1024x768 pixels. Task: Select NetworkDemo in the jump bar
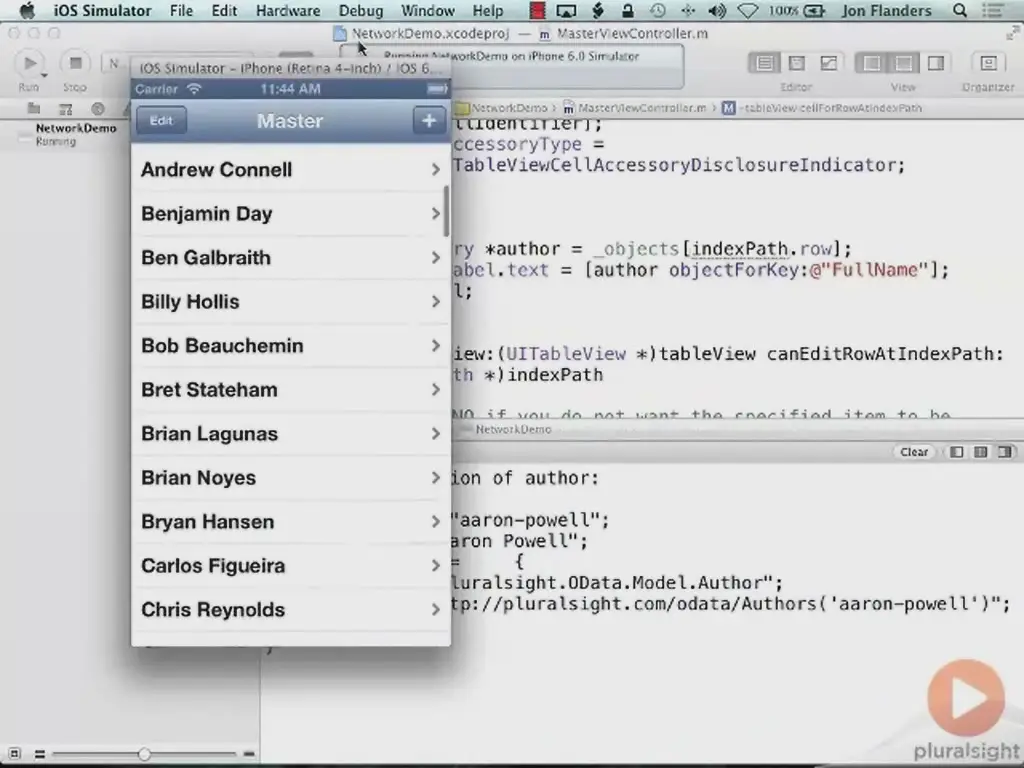click(502, 108)
